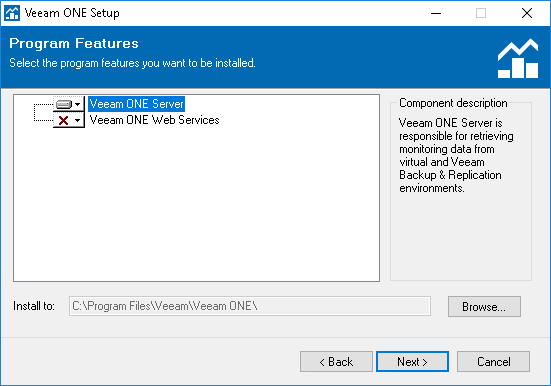Click the Component description text panel
The width and height of the screenshot is (551, 386).
[x=456, y=155]
